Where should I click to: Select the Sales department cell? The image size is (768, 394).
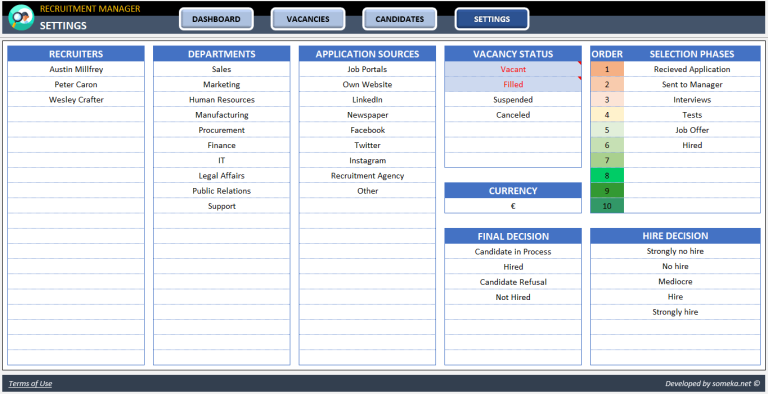click(221, 69)
